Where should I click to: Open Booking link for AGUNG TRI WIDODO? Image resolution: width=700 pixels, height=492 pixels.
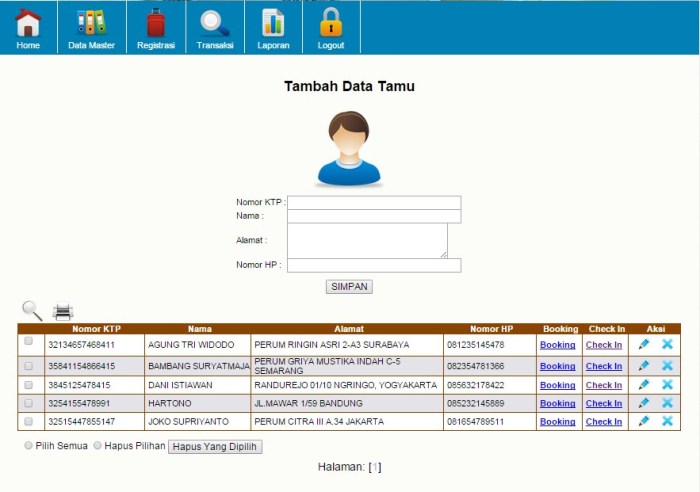pyautogui.click(x=558, y=345)
